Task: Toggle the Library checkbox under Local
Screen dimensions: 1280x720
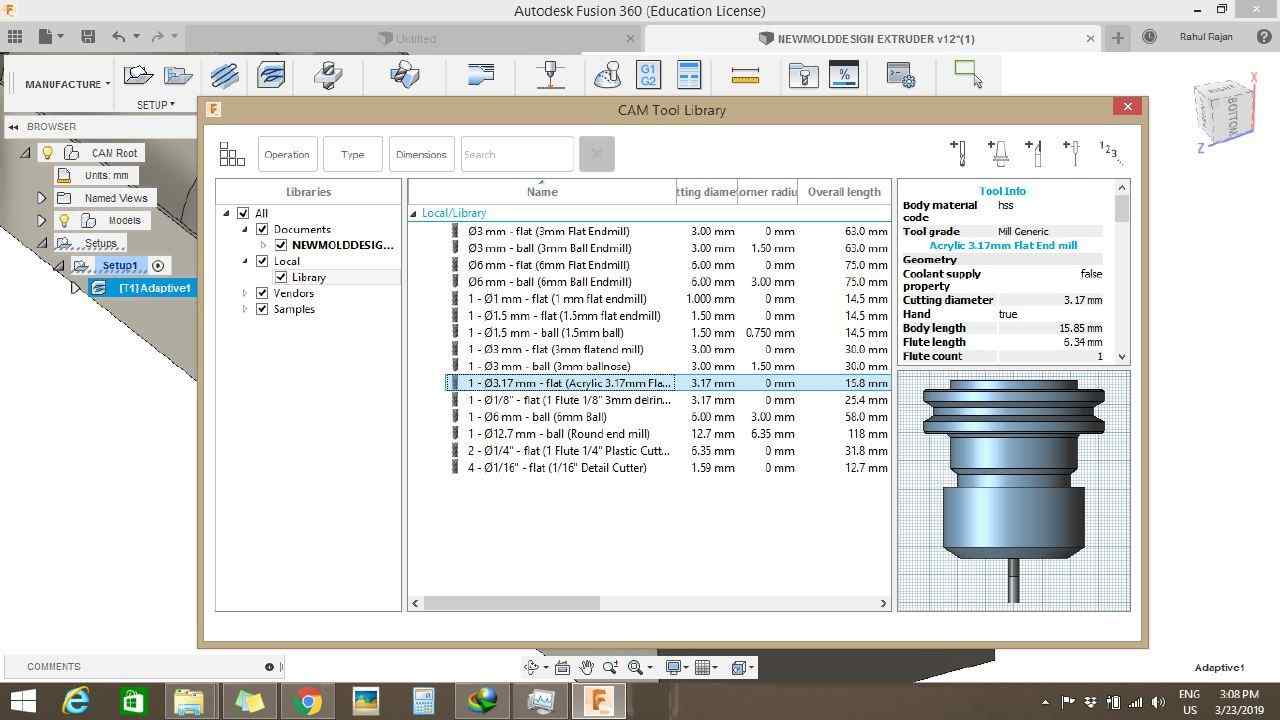Action: point(281,277)
